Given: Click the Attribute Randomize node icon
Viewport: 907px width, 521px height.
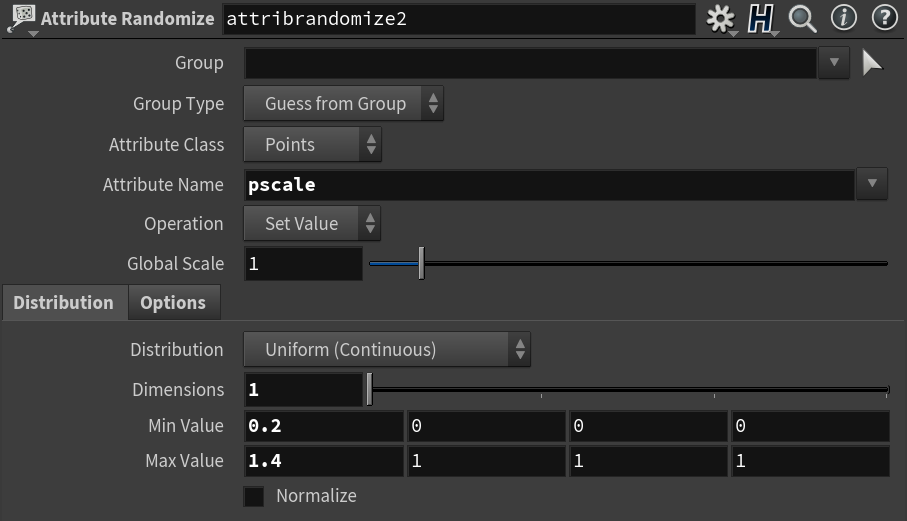Looking at the screenshot, I should point(22,18).
